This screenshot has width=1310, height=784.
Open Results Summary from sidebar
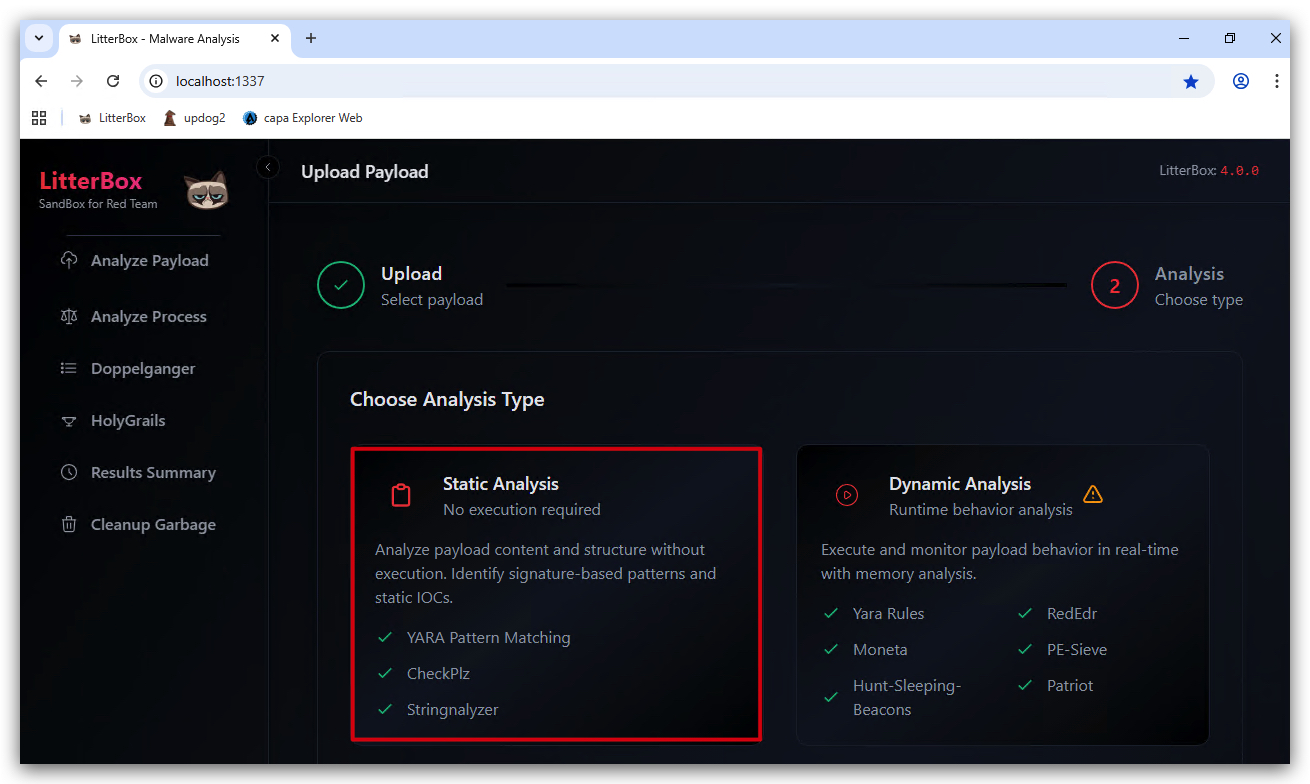coord(153,472)
